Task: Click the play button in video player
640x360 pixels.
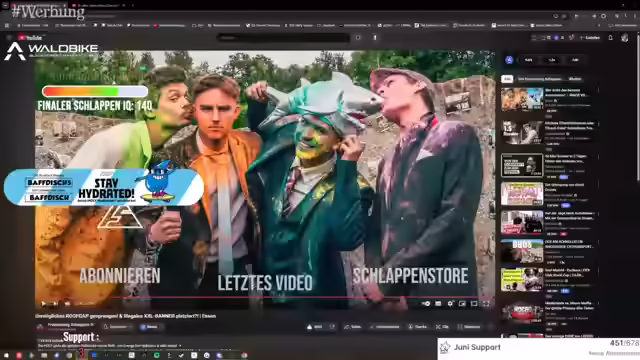Action: click(x=43, y=303)
